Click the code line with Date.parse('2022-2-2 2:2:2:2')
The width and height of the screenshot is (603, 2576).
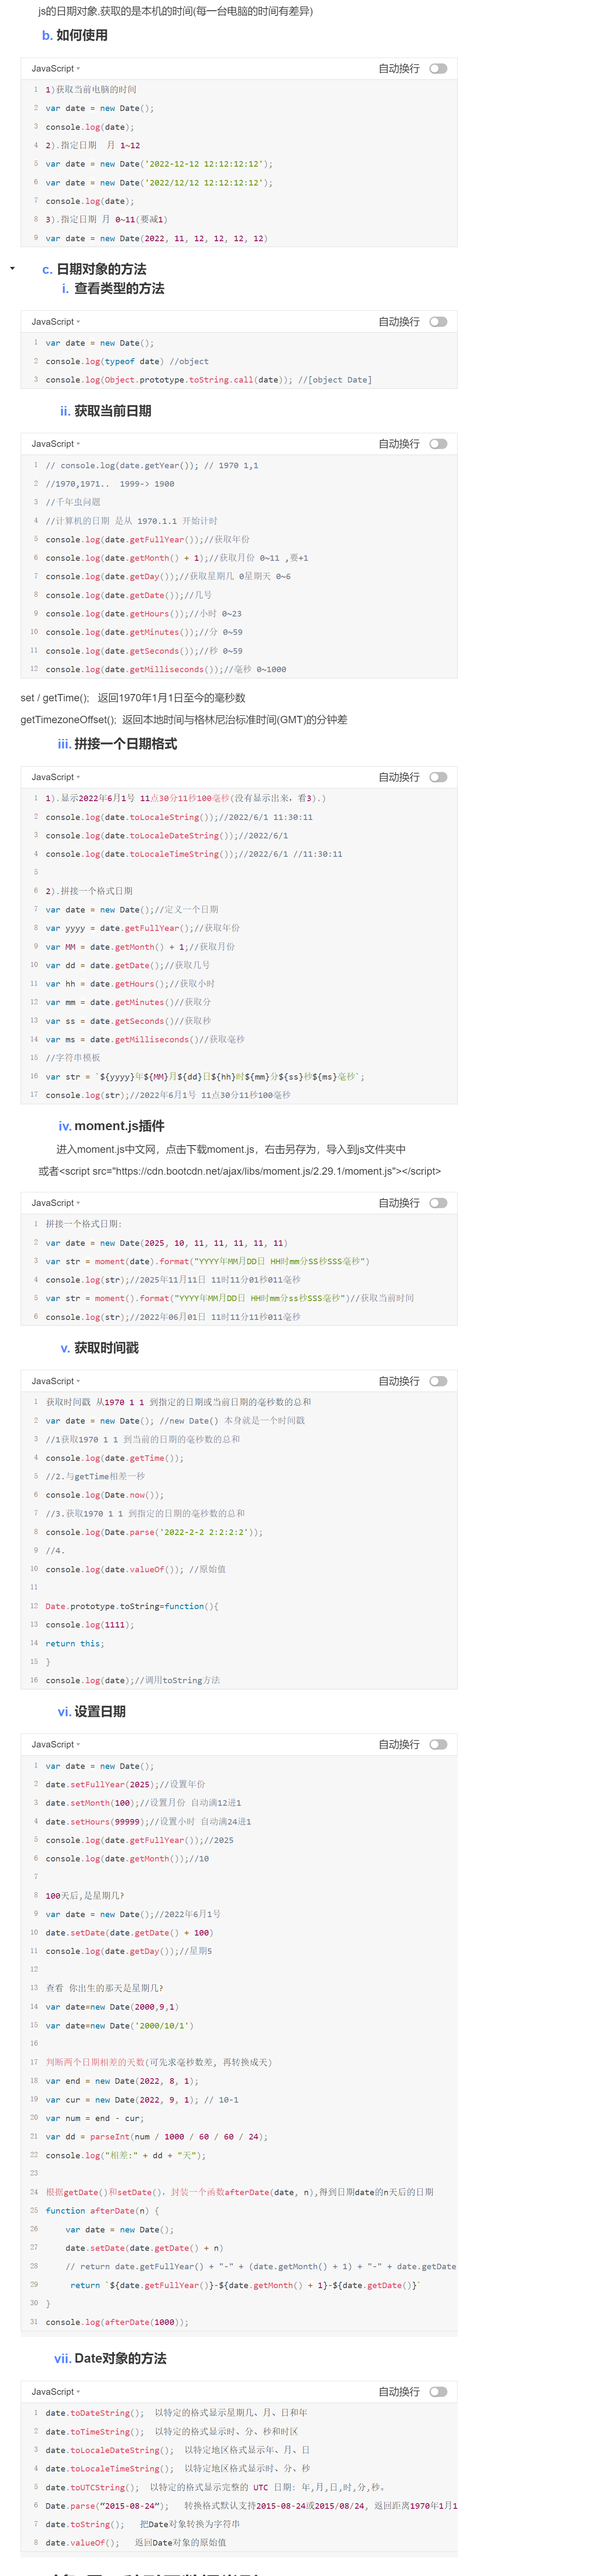pyautogui.click(x=154, y=1532)
